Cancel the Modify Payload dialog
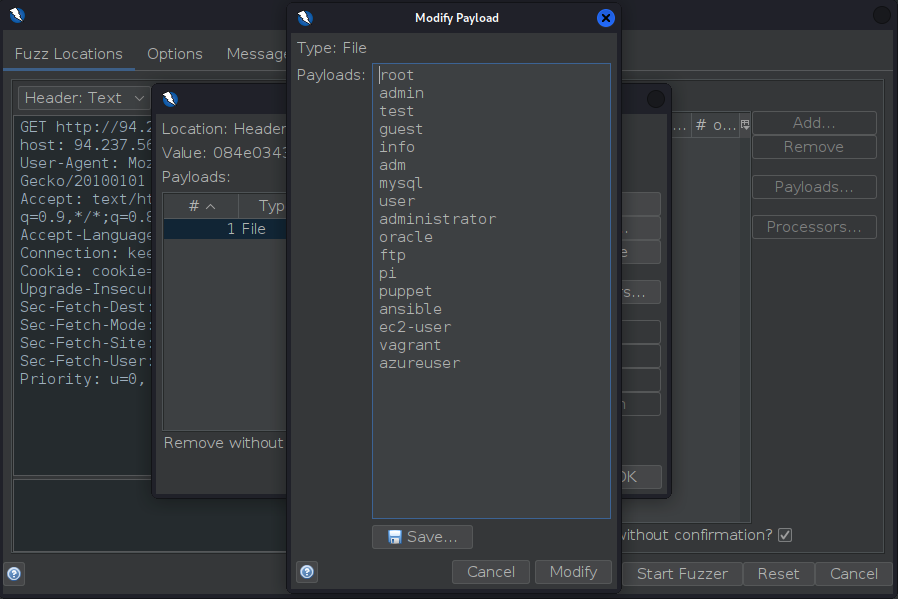Screen dimensions: 898x599 491,572
